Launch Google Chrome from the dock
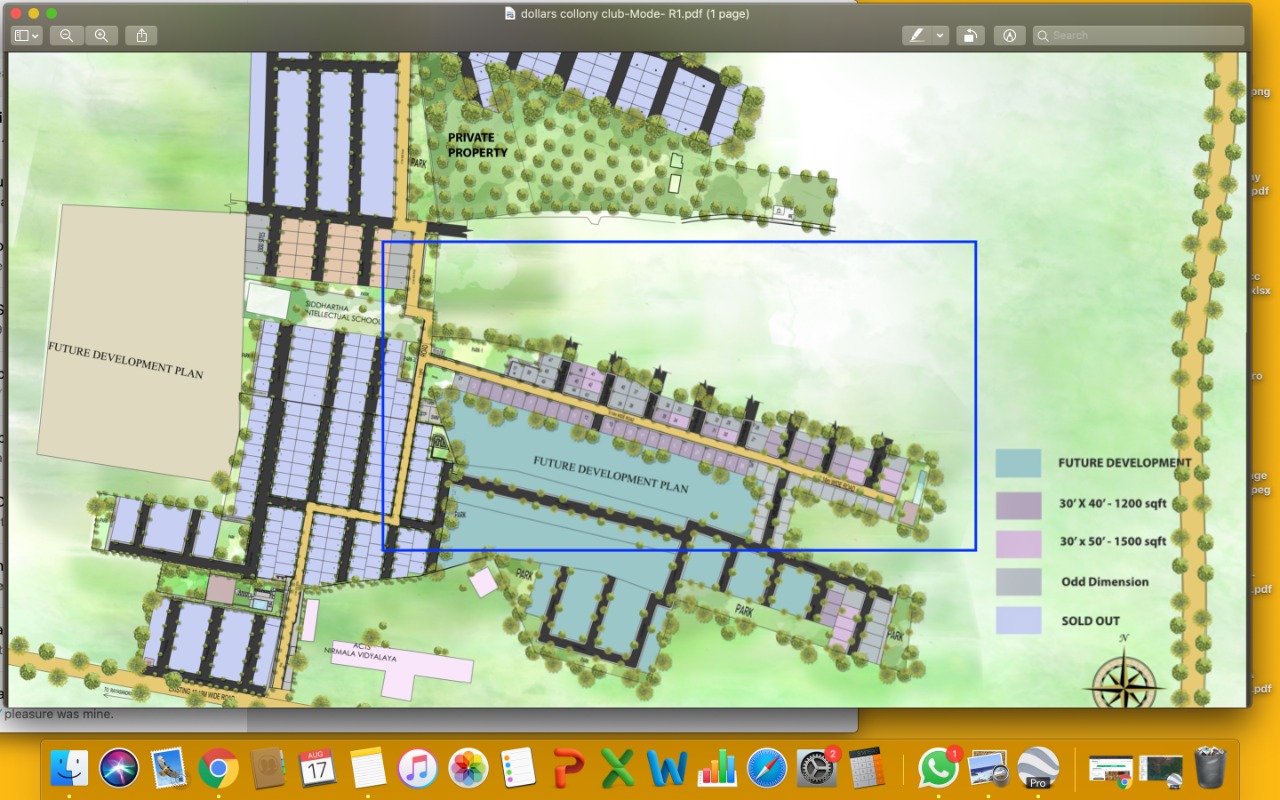Image resolution: width=1280 pixels, height=800 pixels. pyautogui.click(x=218, y=768)
